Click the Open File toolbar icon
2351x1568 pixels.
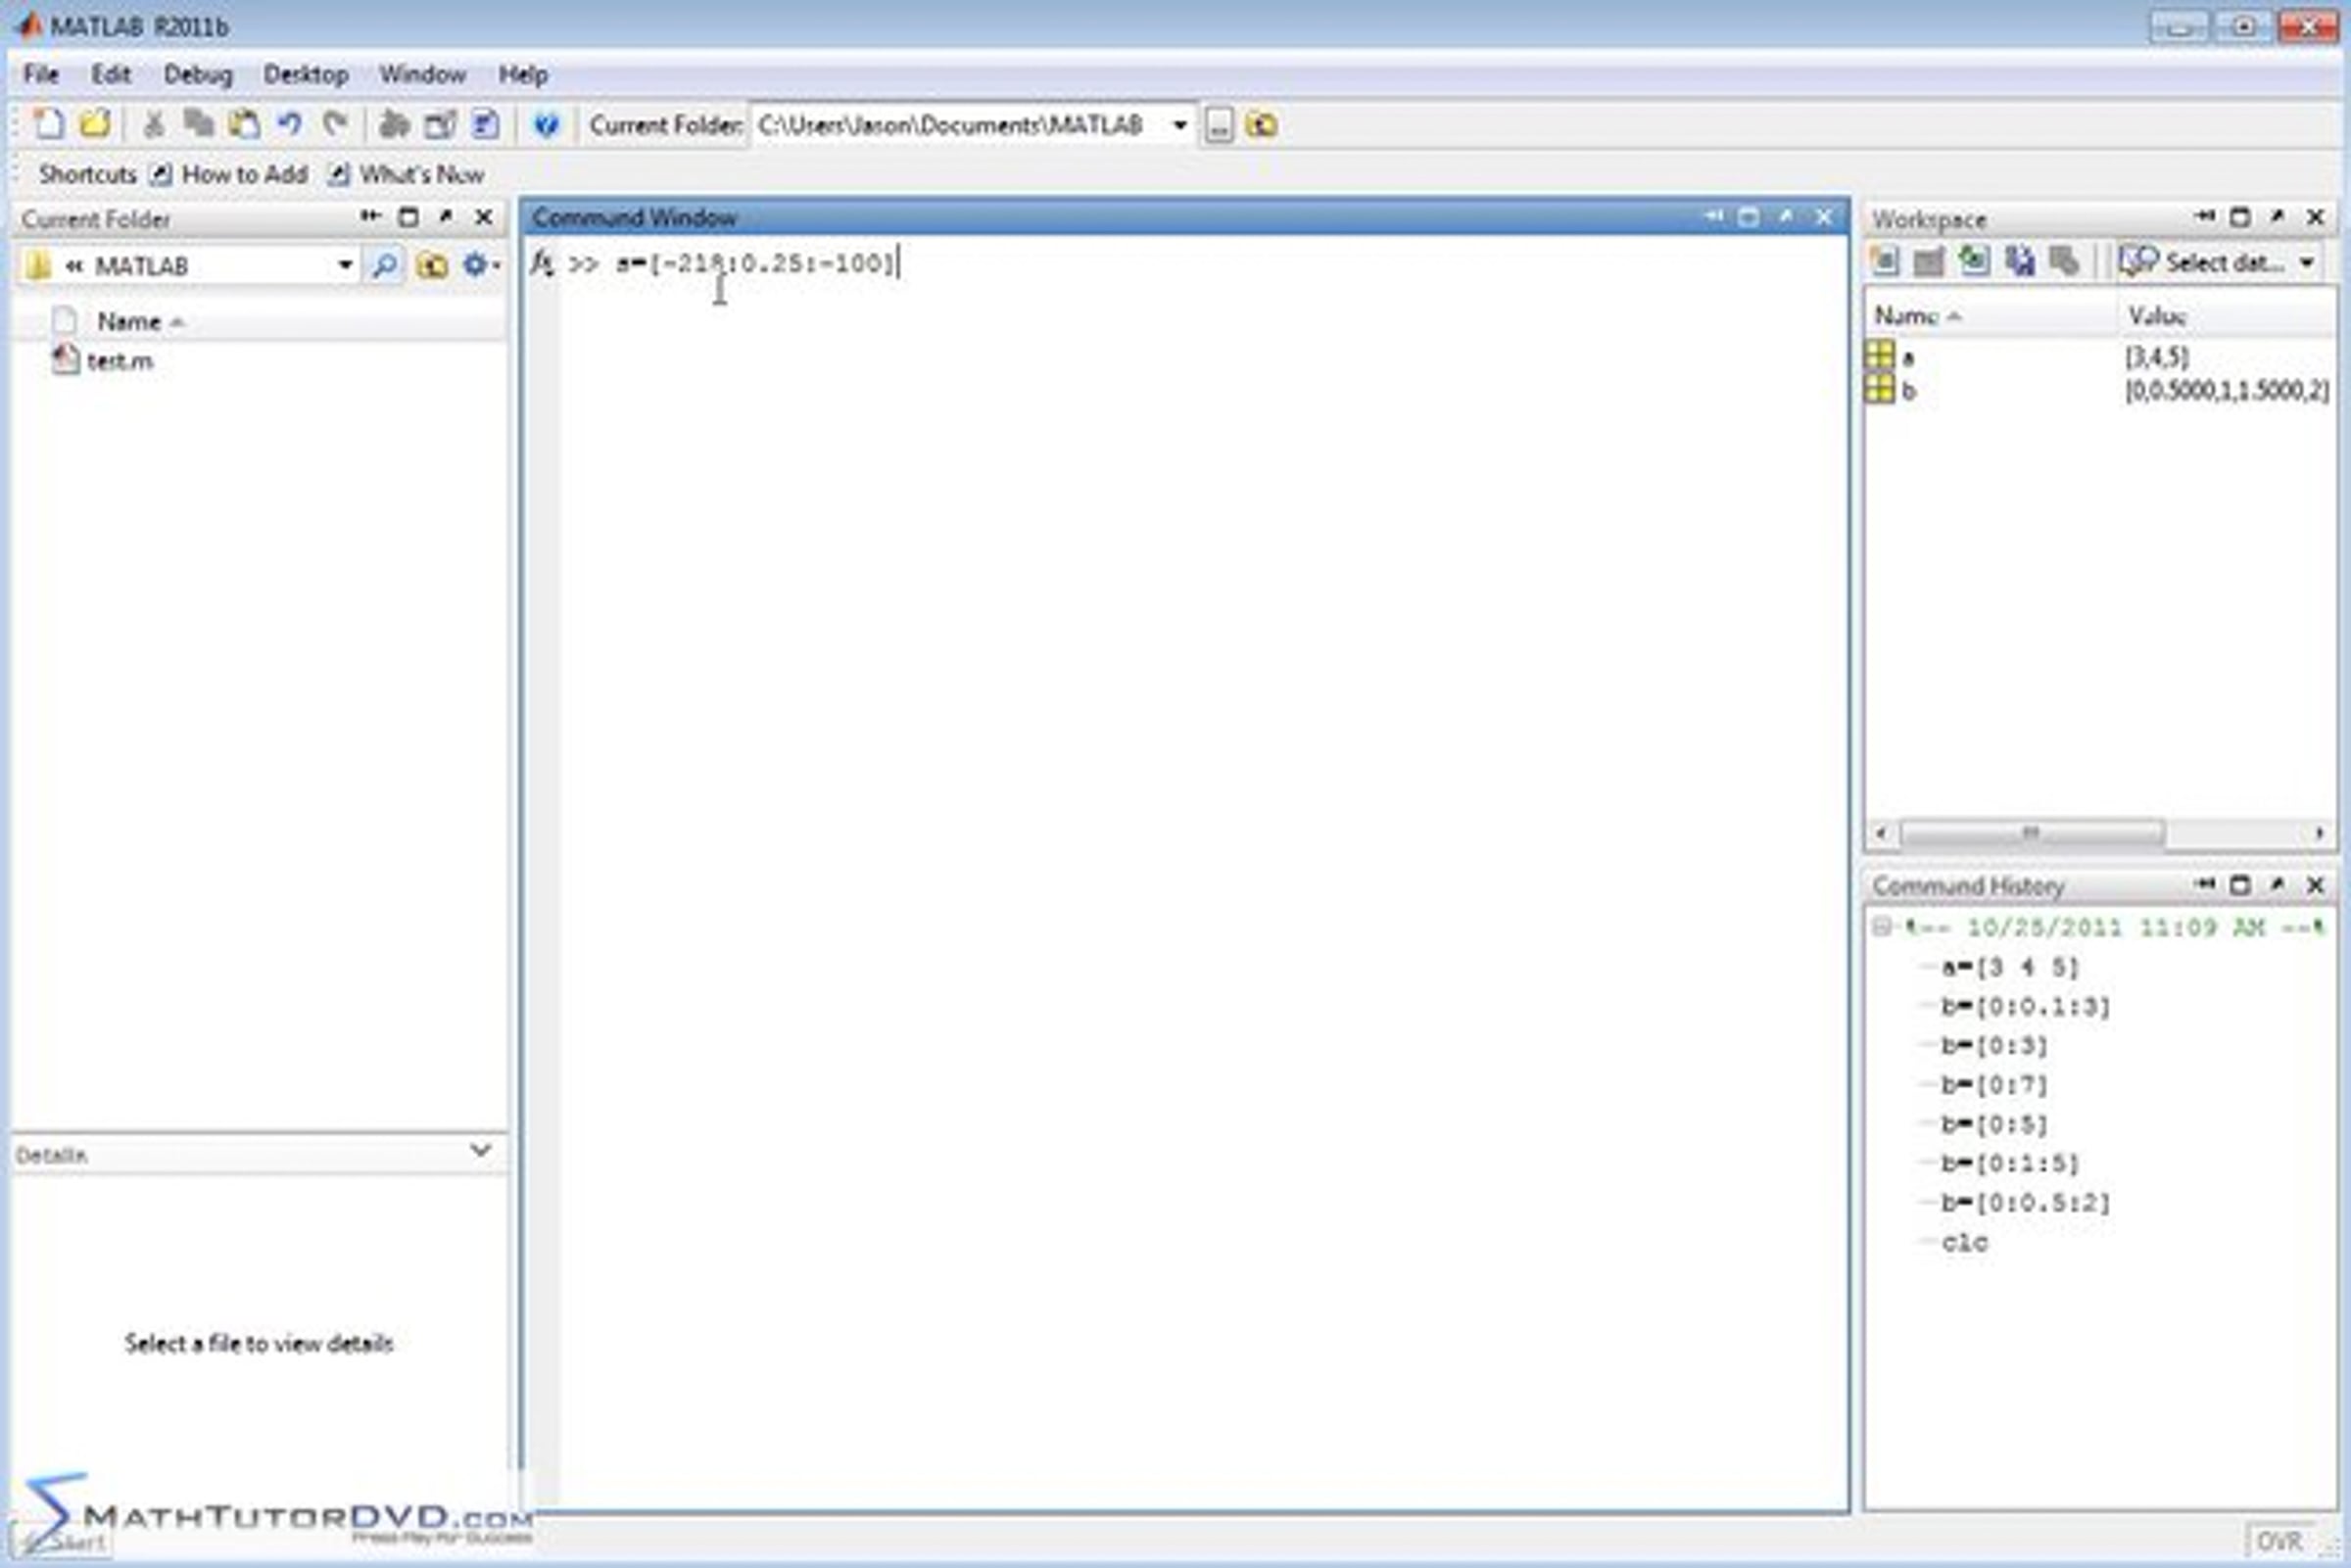94,124
